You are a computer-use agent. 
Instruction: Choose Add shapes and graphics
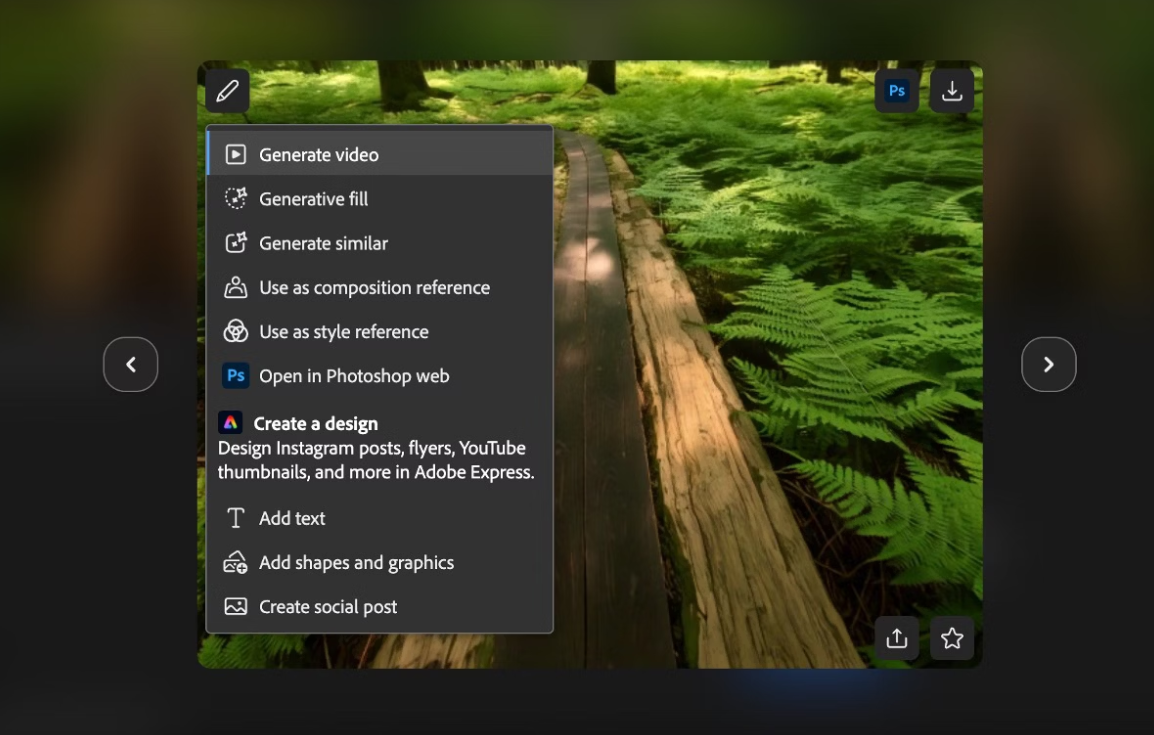380,562
